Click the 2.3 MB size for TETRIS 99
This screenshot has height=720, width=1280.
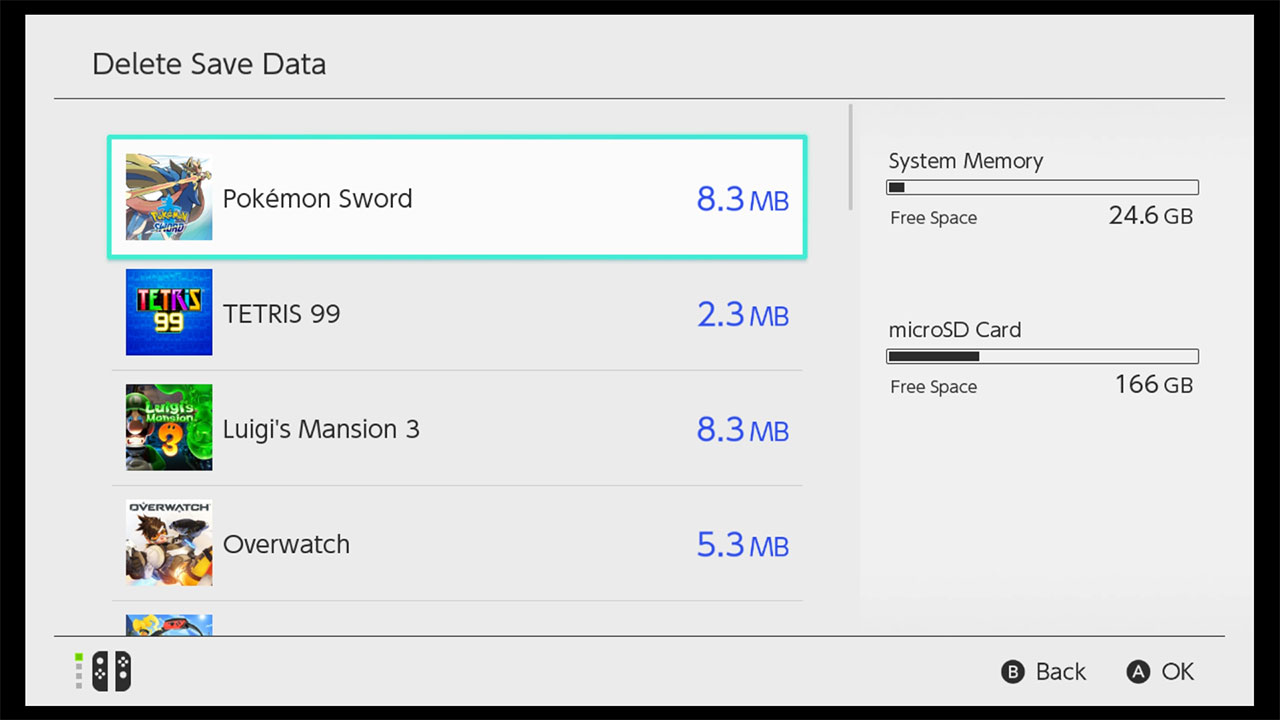pyautogui.click(x=743, y=315)
